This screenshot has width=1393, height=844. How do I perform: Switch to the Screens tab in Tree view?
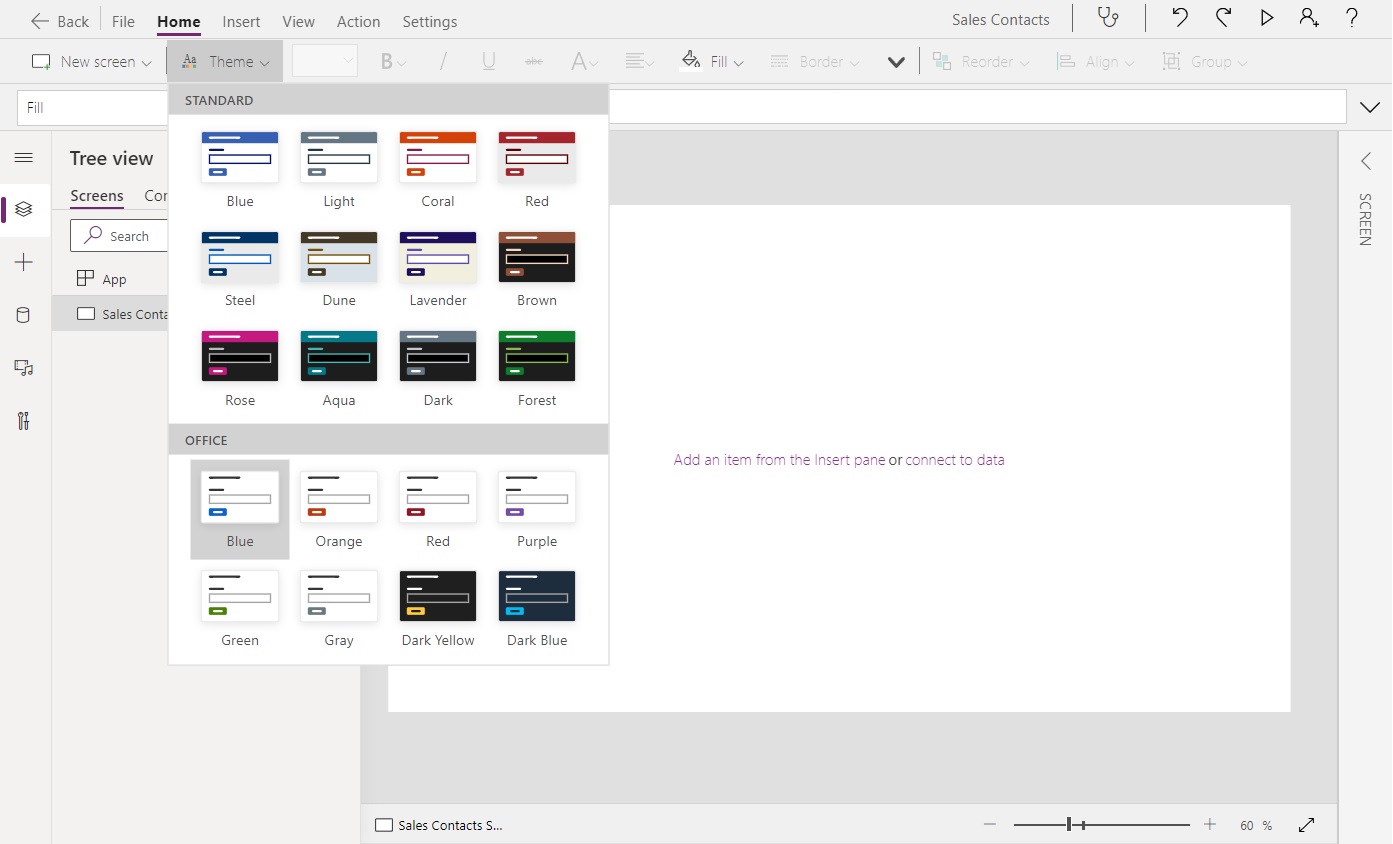pyautogui.click(x=95, y=196)
